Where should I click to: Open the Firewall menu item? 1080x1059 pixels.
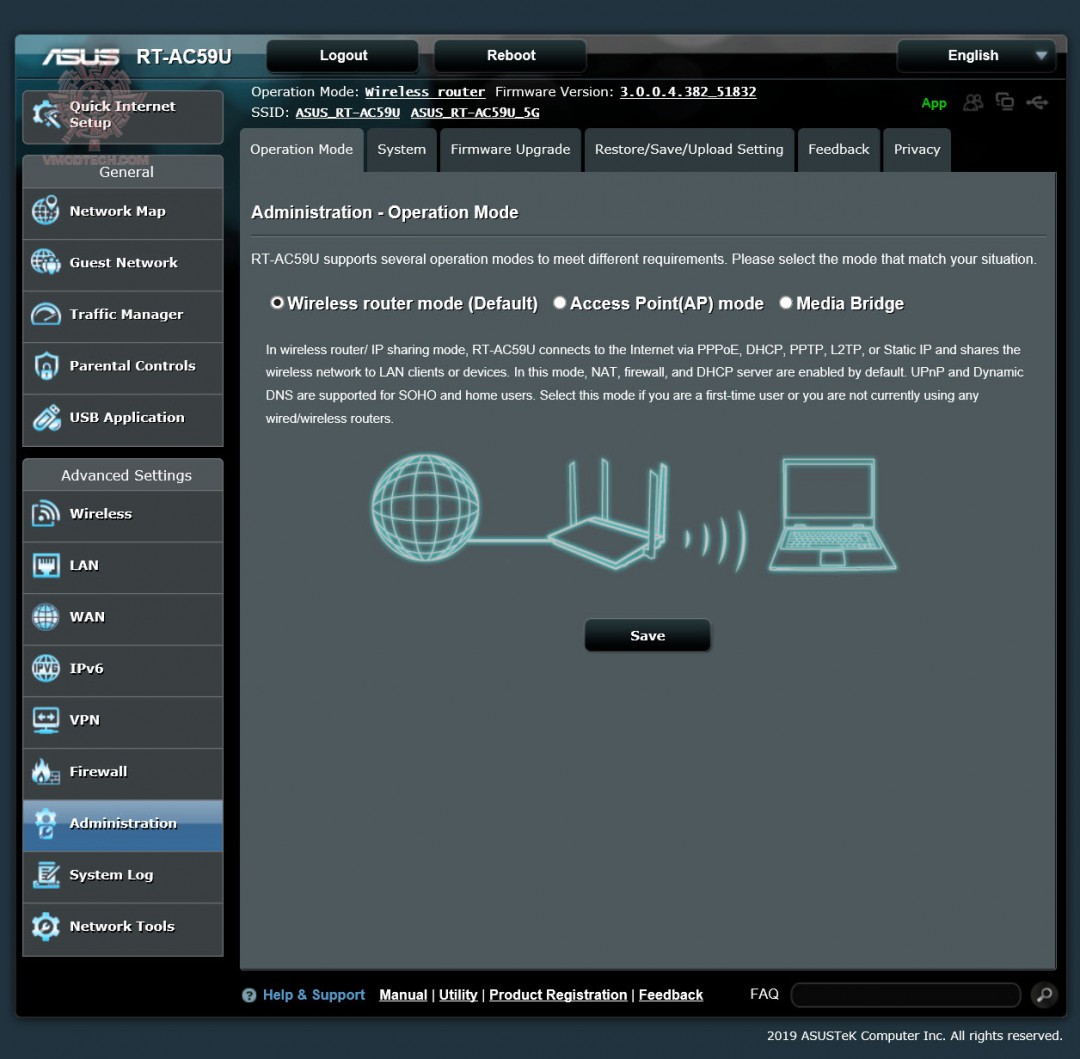tap(123, 773)
